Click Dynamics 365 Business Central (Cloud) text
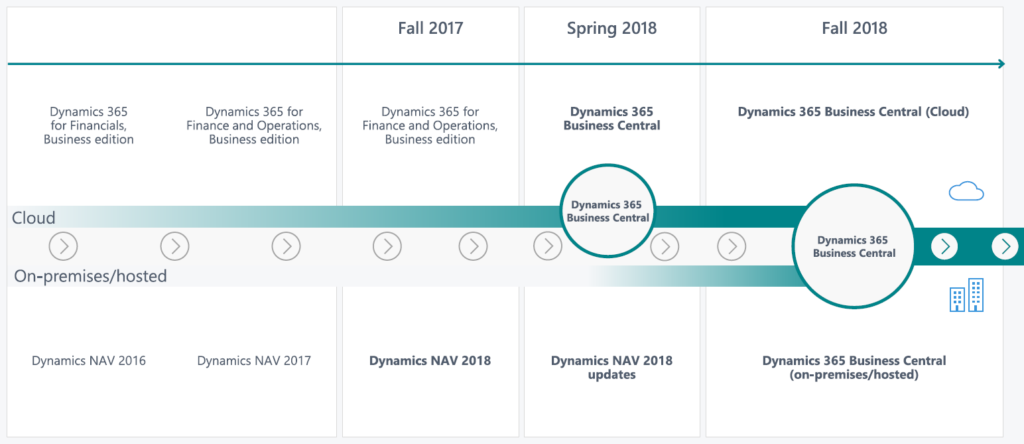The width and height of the screenshot is (1024, 444). [853, 112]
